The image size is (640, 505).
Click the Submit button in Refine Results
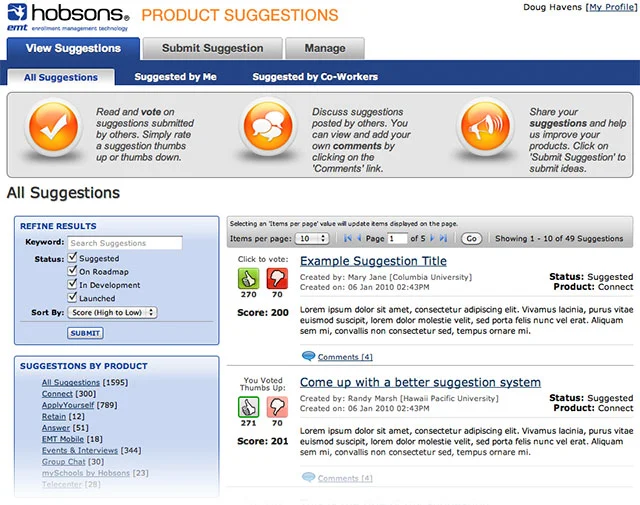pyautogui.click(x=85, y=333)
